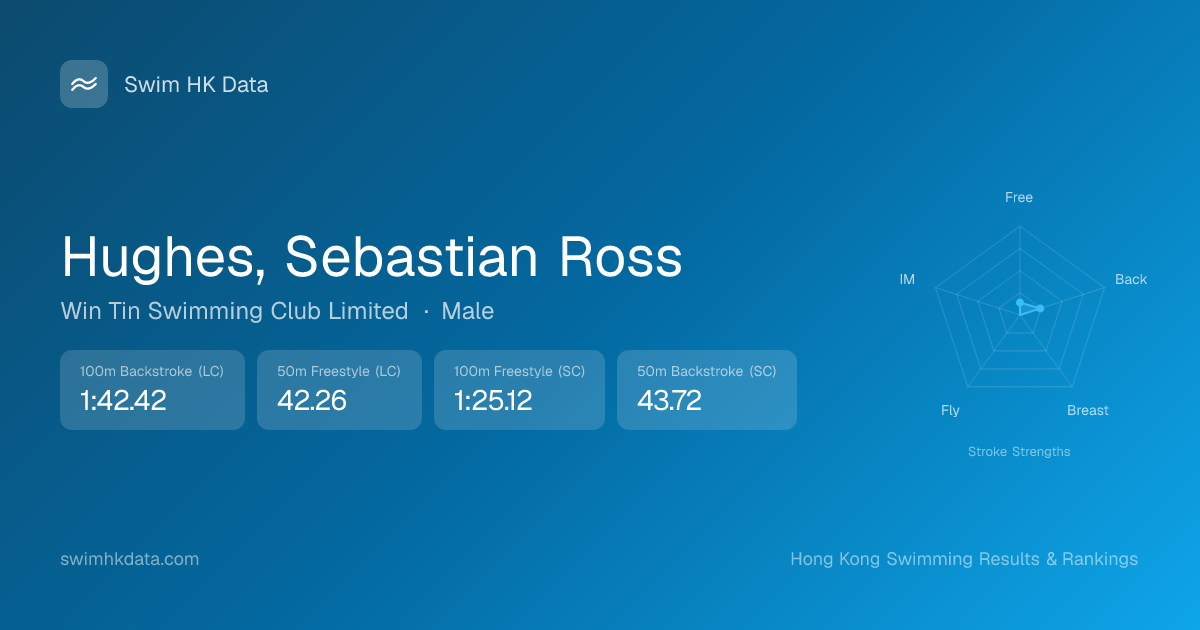Click the IM axis label on radar chart
This screenshot has height=630, width=1200.
pos(907,279)
